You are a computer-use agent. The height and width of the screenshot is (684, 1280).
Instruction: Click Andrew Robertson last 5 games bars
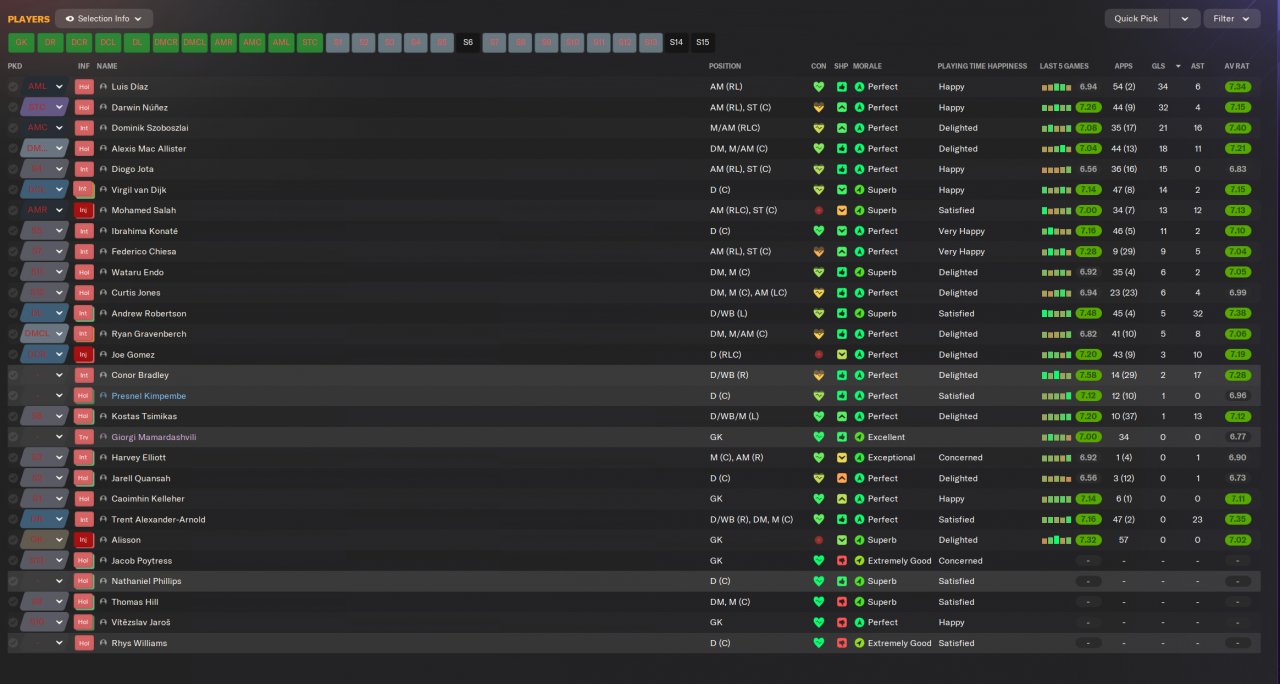(1057, 313)
